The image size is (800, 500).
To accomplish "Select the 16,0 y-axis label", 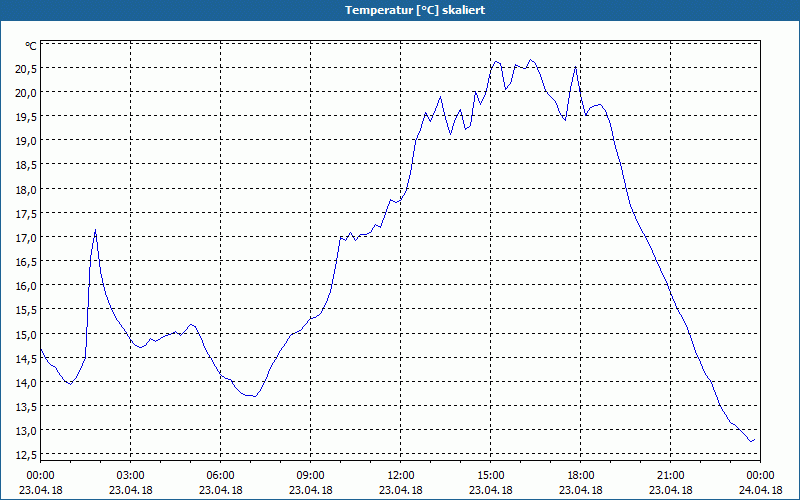I will tap(26, 287).
